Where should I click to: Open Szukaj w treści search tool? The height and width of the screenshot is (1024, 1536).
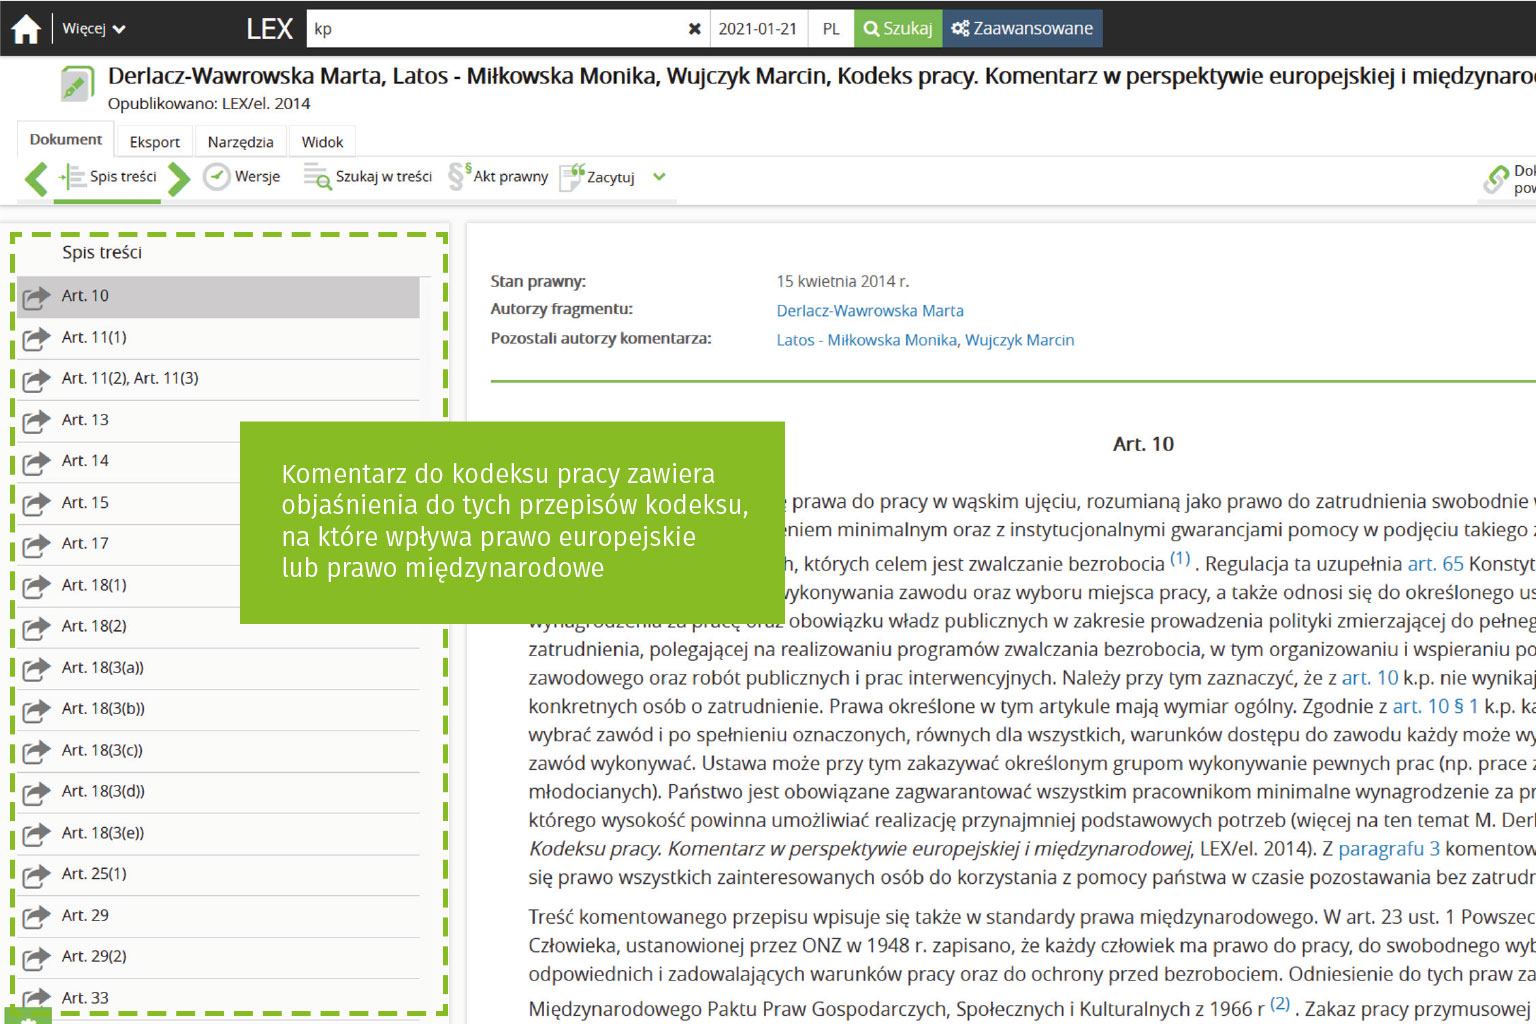(x=369, y=177)
